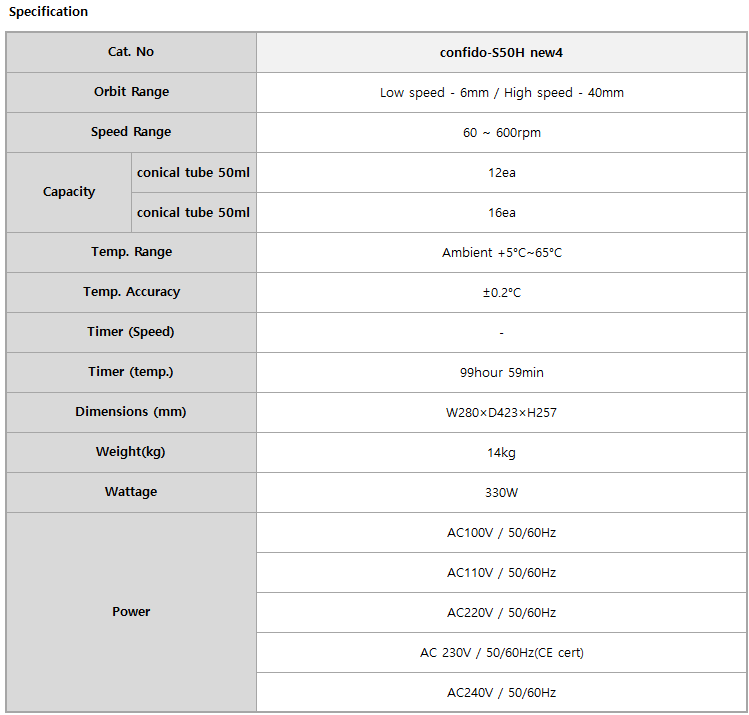Select the Cat. No header cell
This screenshot has width=749, height=715.
click(131, 52)
